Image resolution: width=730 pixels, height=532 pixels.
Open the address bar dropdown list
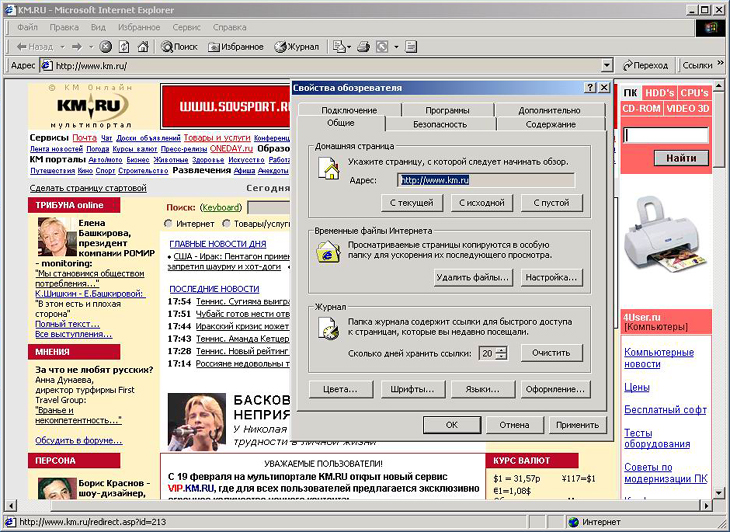click(x=609, y=66)
